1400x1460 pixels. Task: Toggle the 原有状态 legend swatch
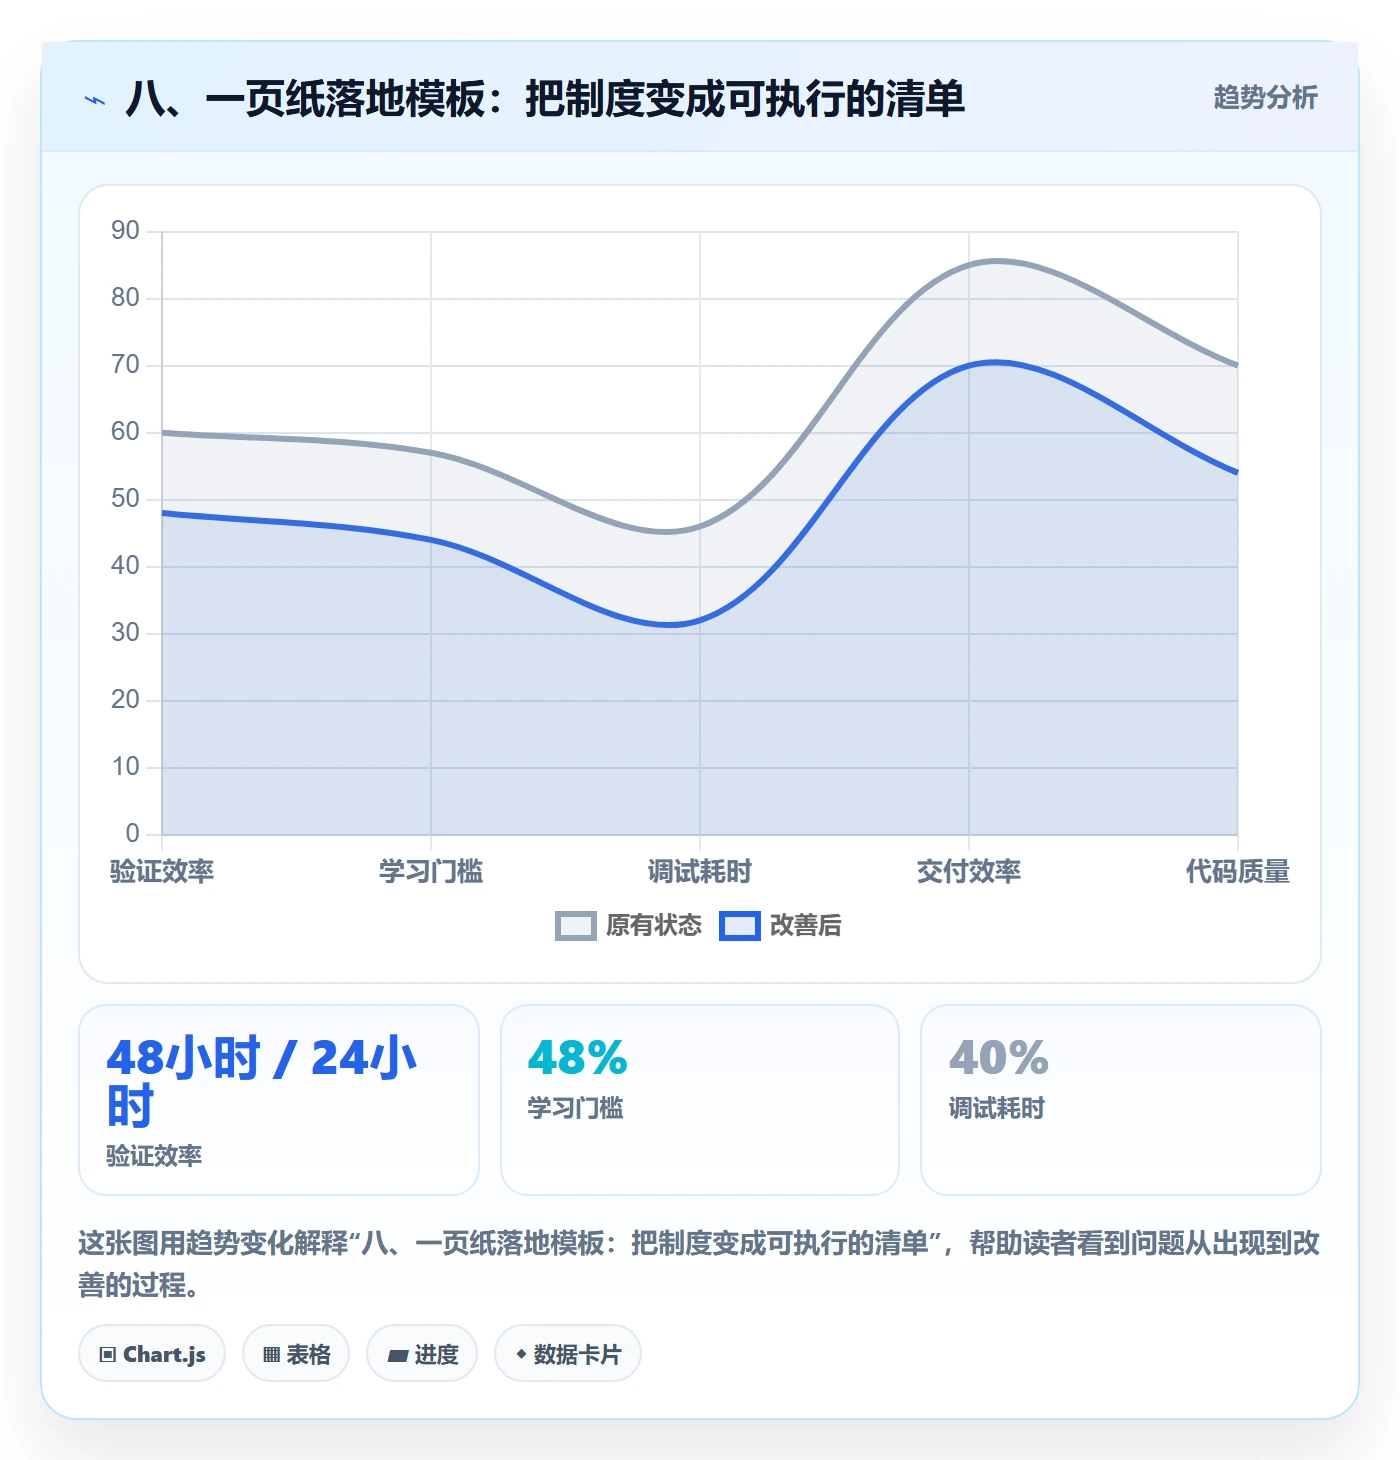point(576,926)
